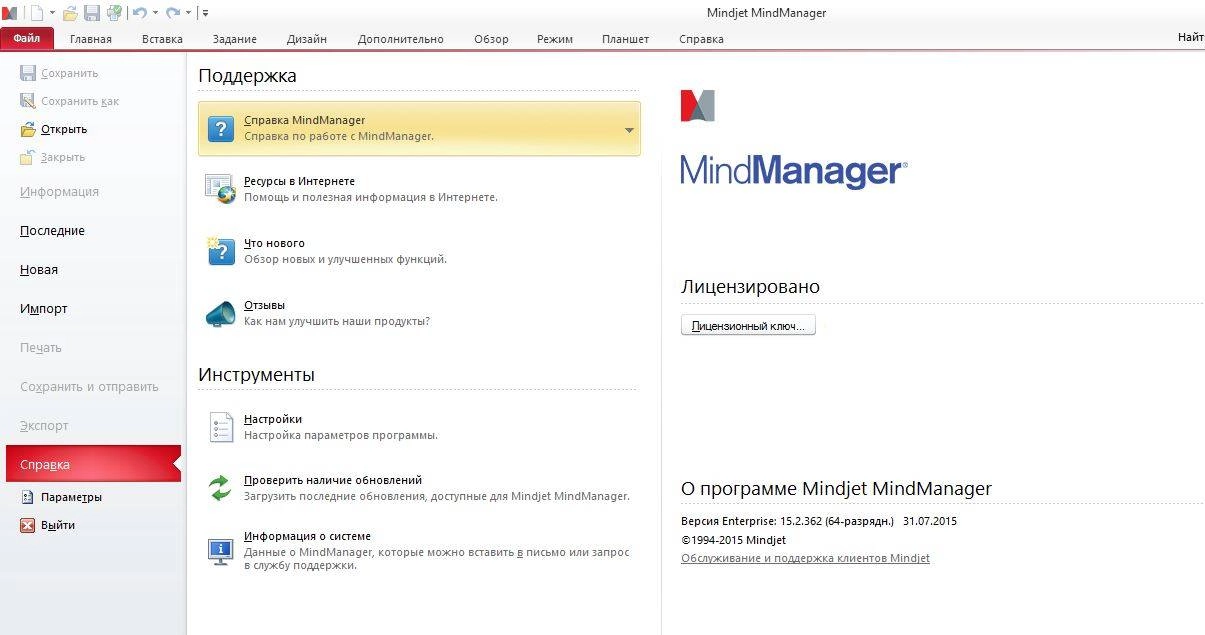Viewport: 1205px width, 635px height.
Task: Click the Undo arrow icon
Action: (x=139, y=13)
